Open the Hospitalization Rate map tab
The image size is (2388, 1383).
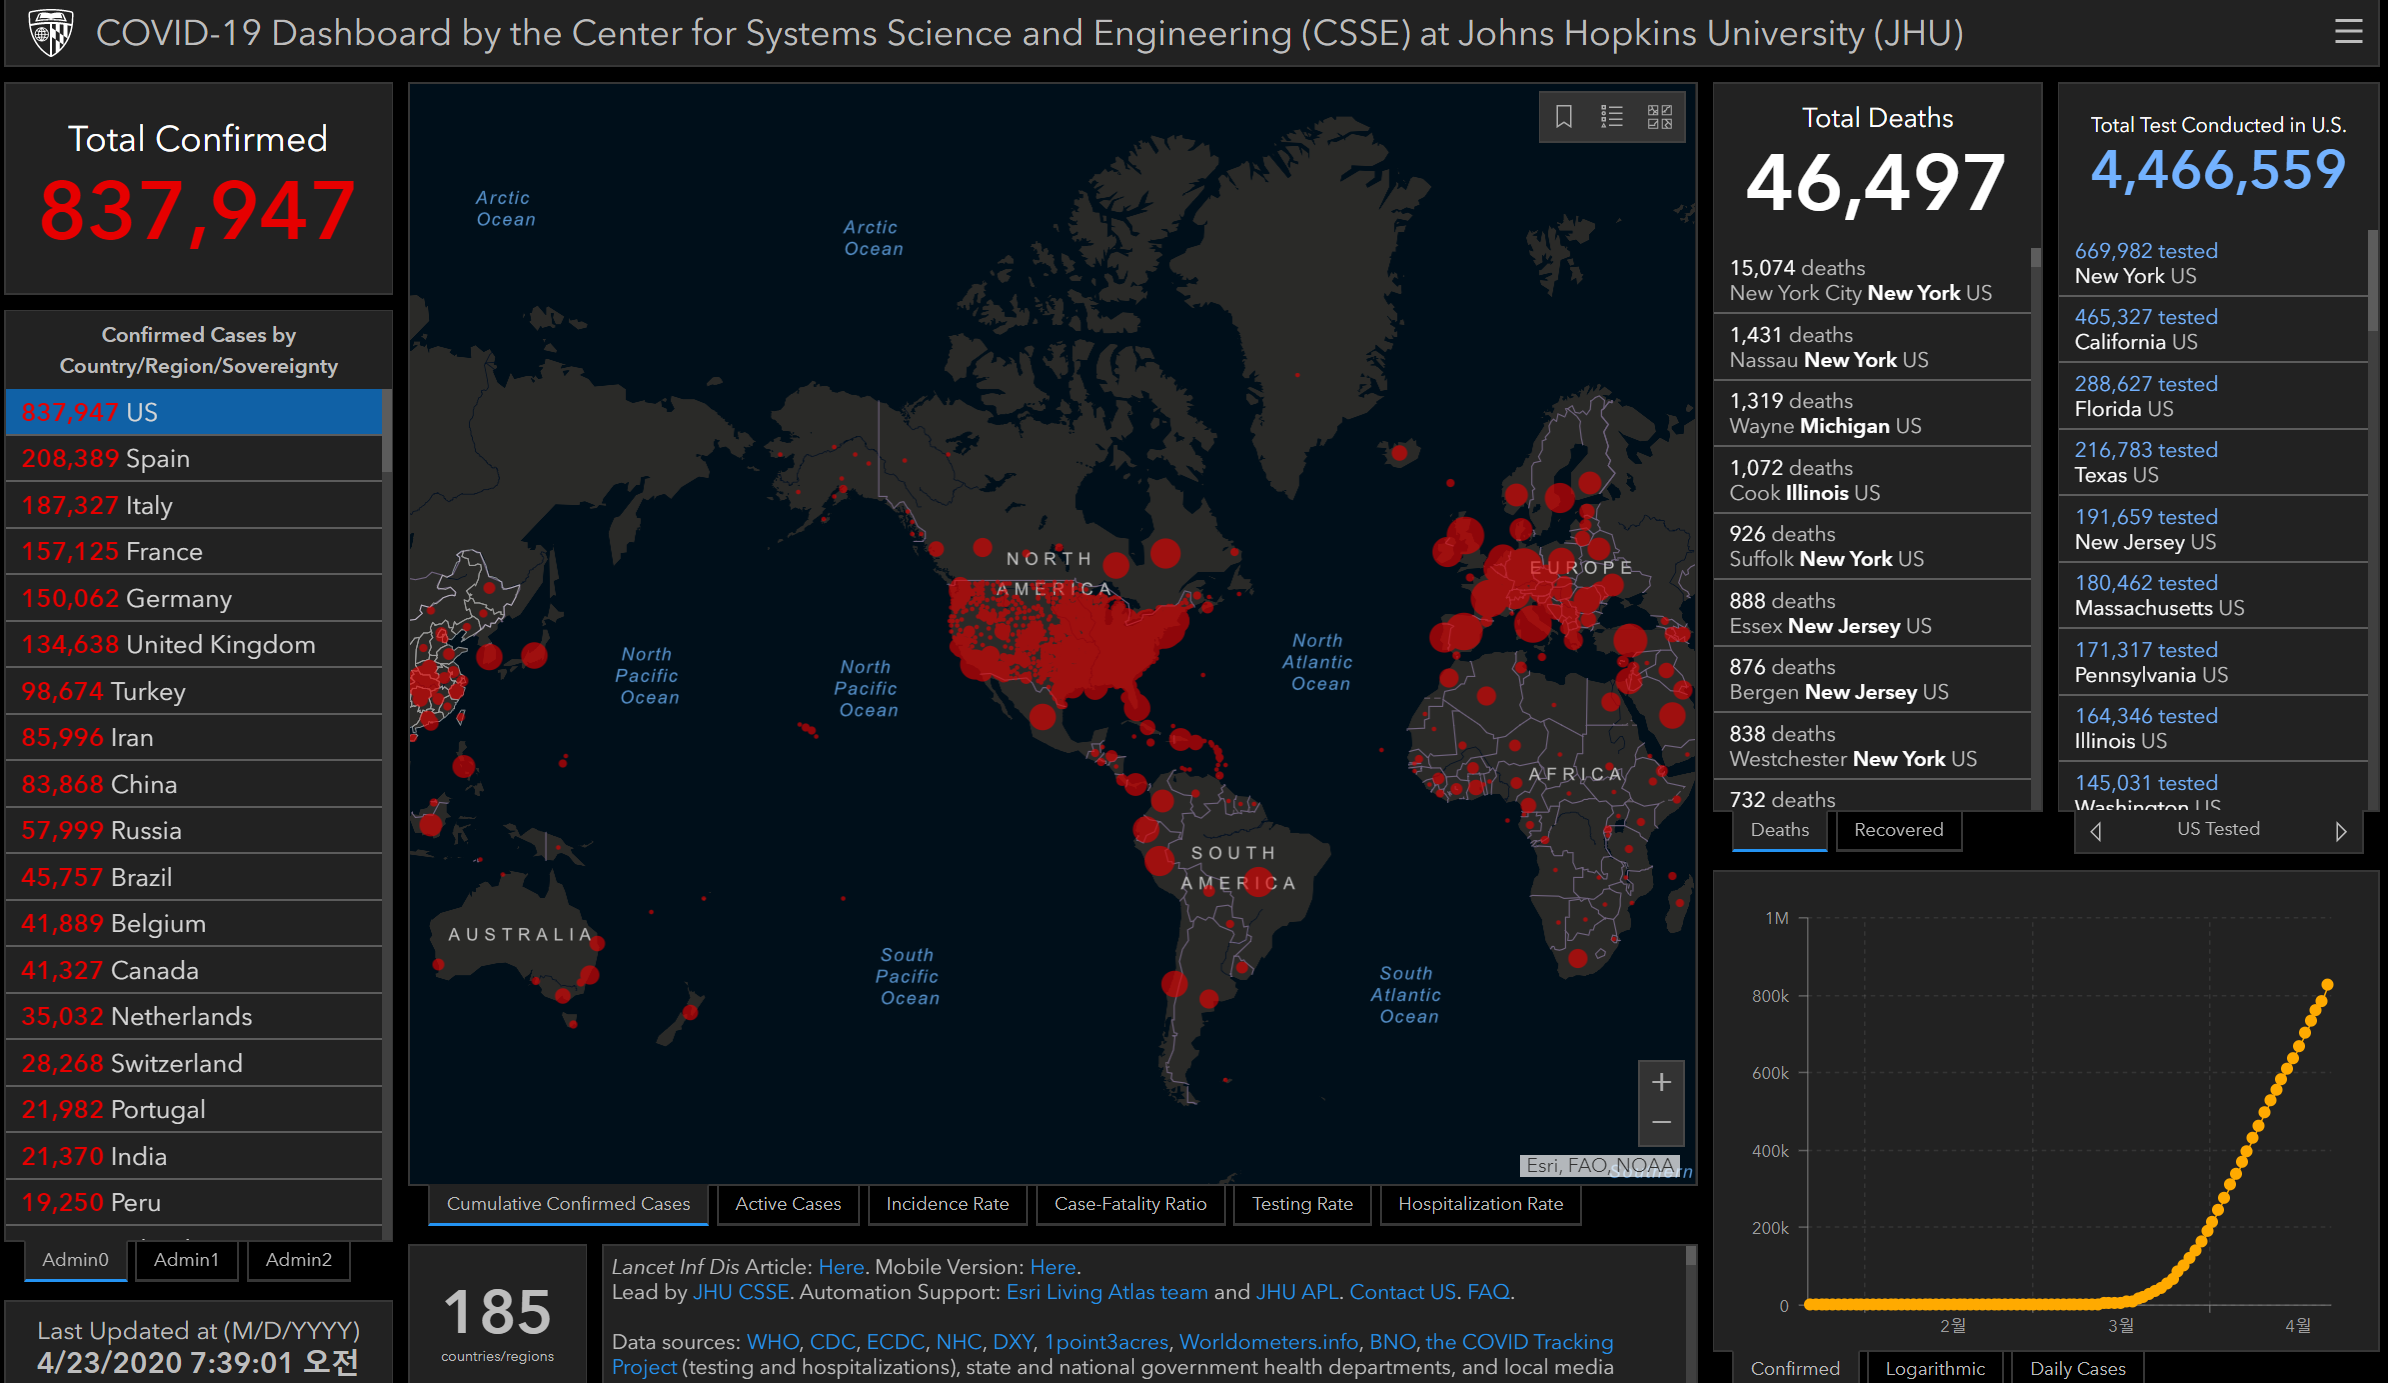(x=1480, y=1204)
